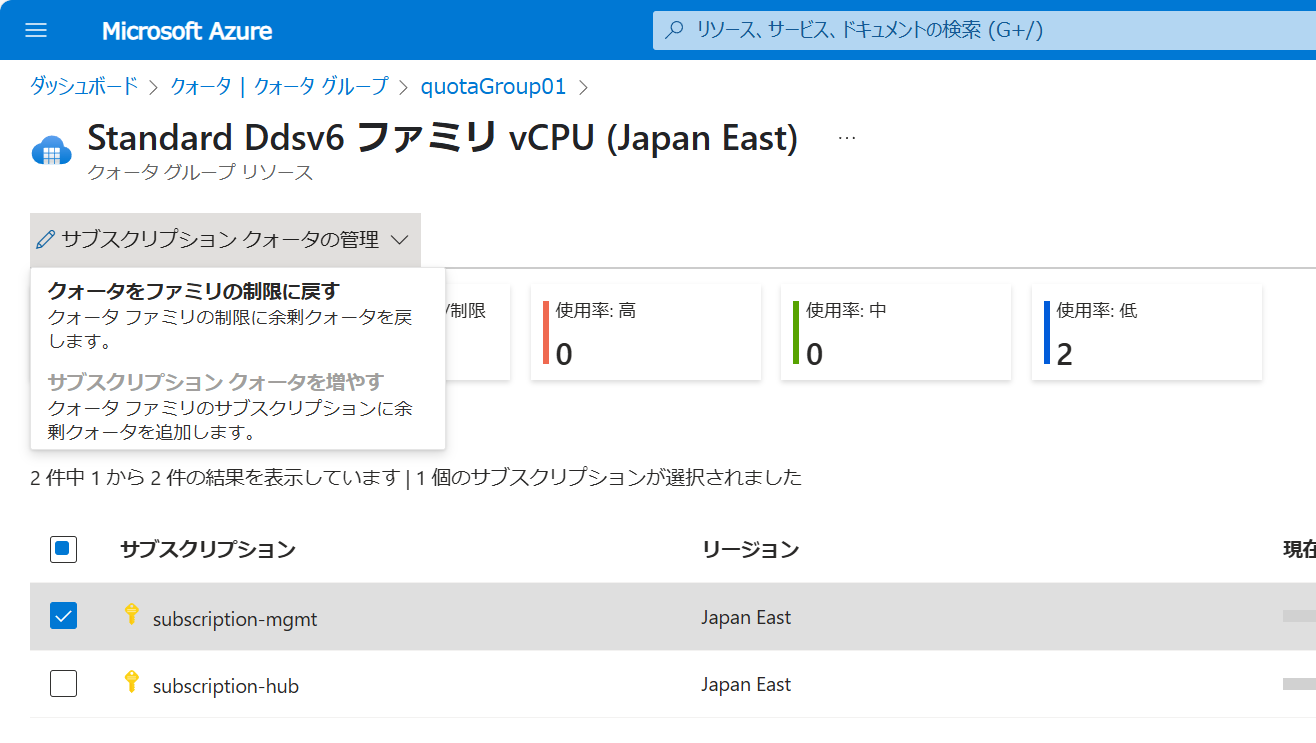Click Standard Ddsv6 ファミリ vCPU page title
This screenshot has height=743, width=1316.
point(443,138)
